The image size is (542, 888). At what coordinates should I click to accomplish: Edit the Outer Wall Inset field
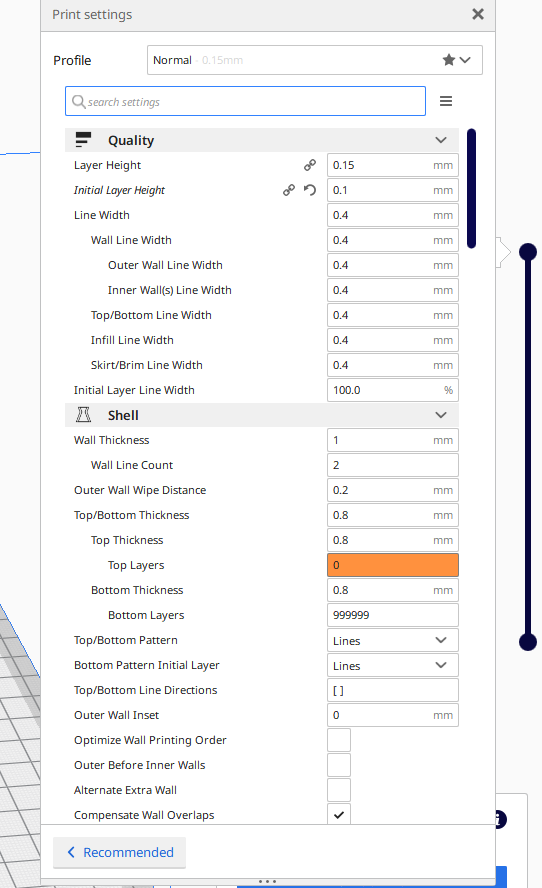tap(392, 715)
